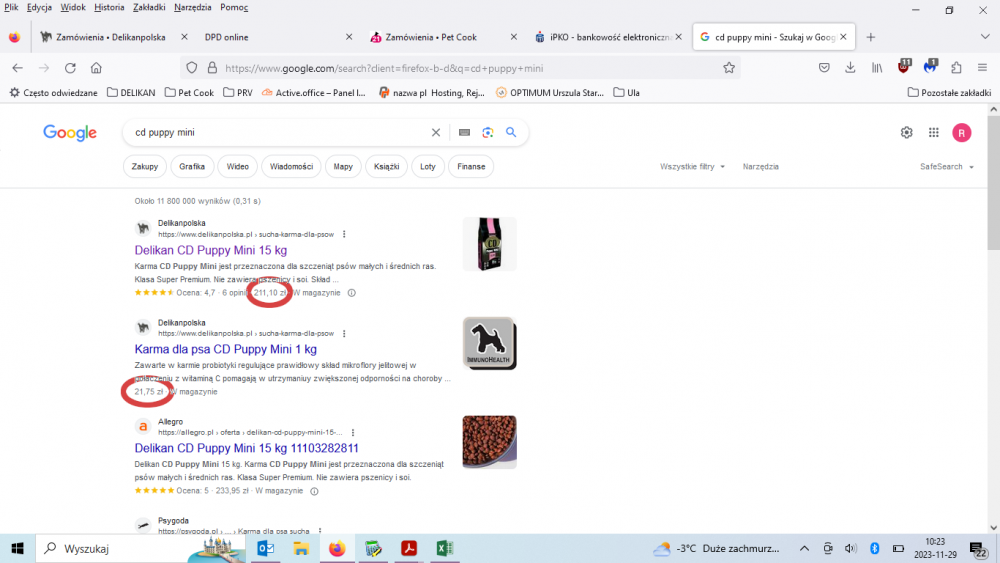Viewport: 1000px width, 563px height.
Task: Open Google on-screen keyboard
Action: tap(464, 133)
